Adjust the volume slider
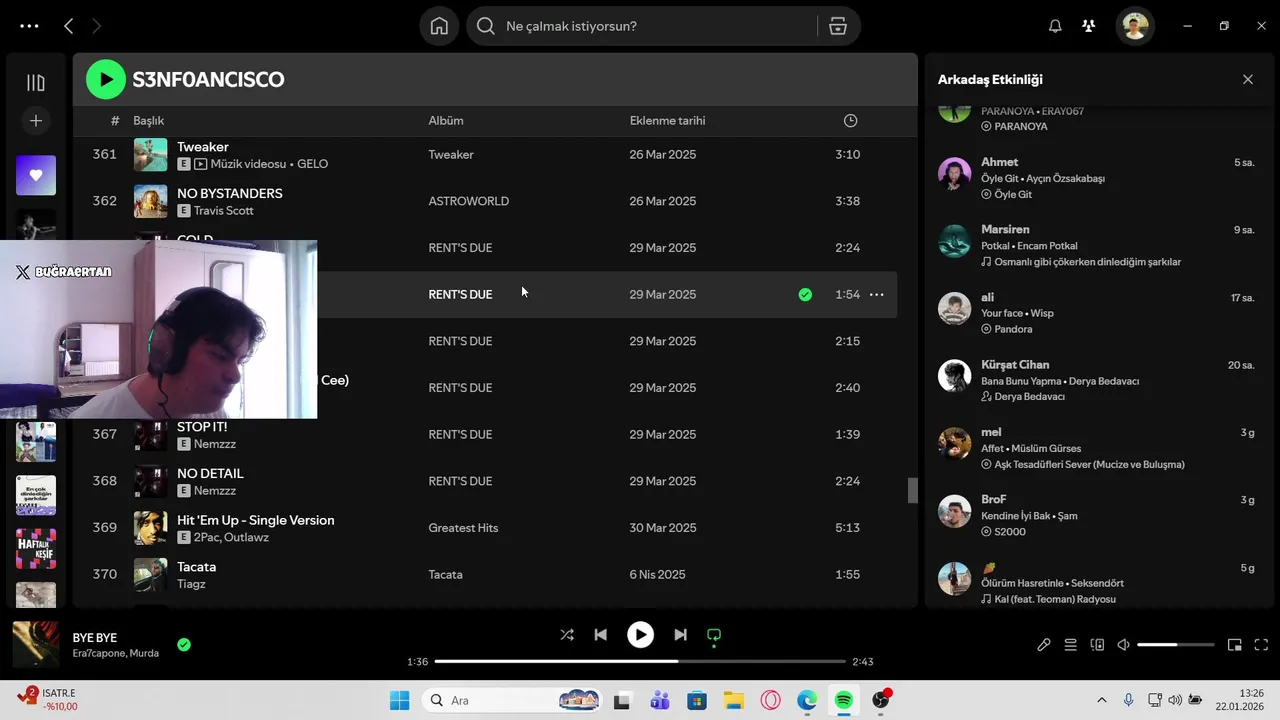 tap(1176, 645)
